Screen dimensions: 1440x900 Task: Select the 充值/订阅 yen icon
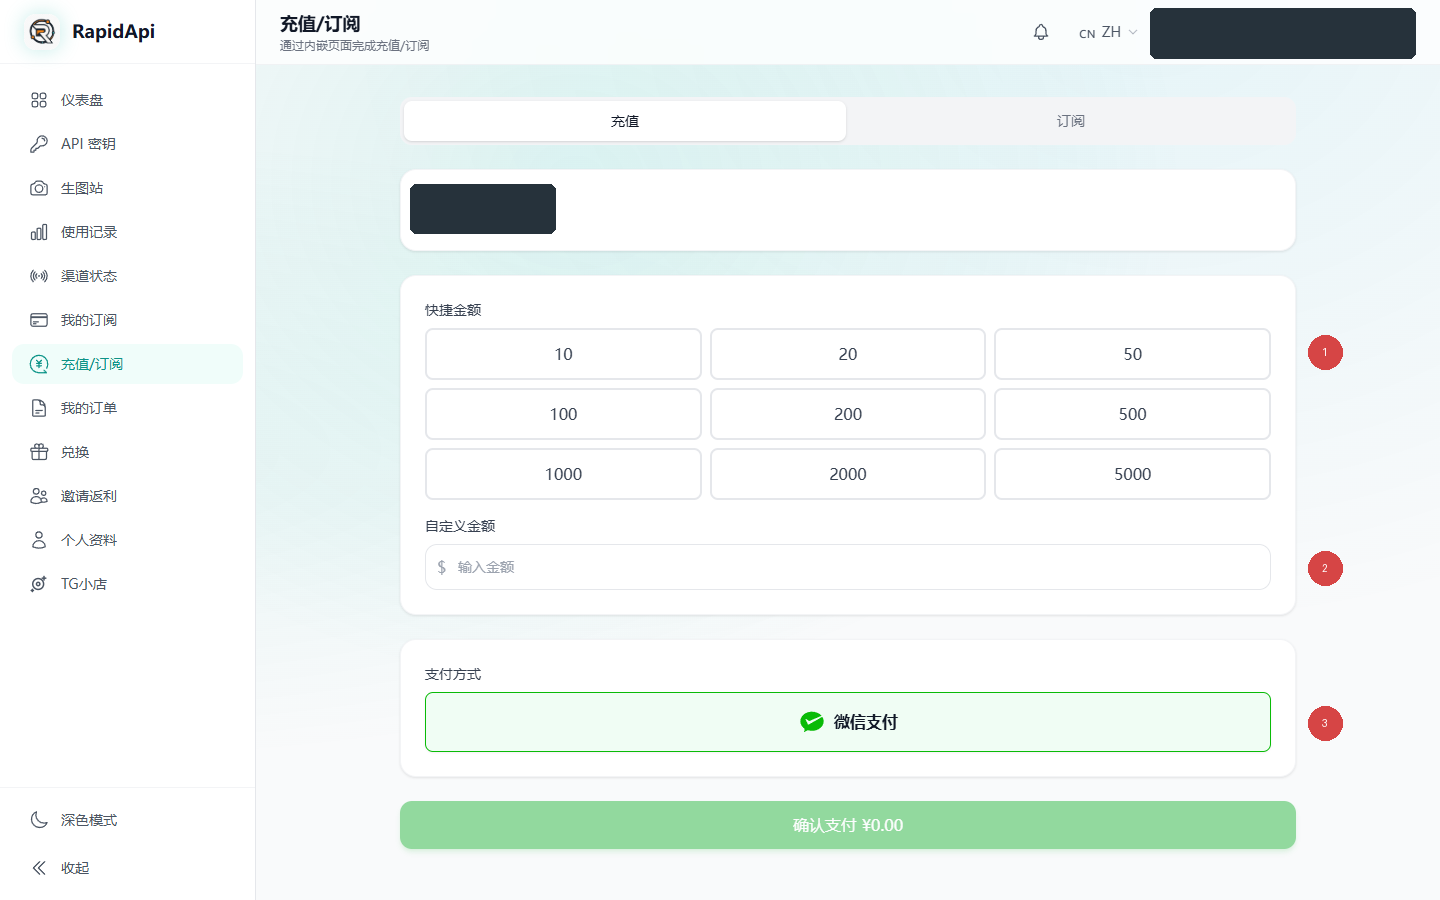[39, 364]
